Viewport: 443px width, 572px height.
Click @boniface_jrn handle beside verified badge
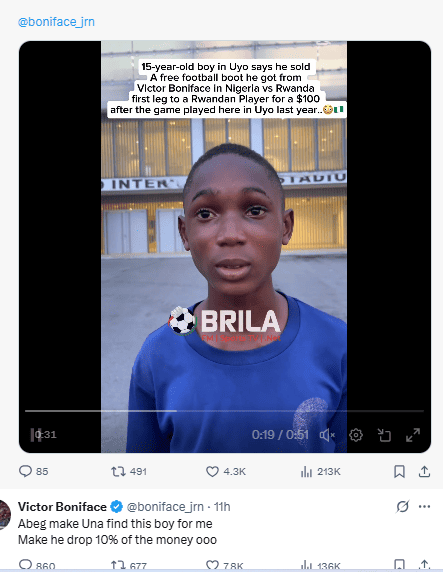165,507
